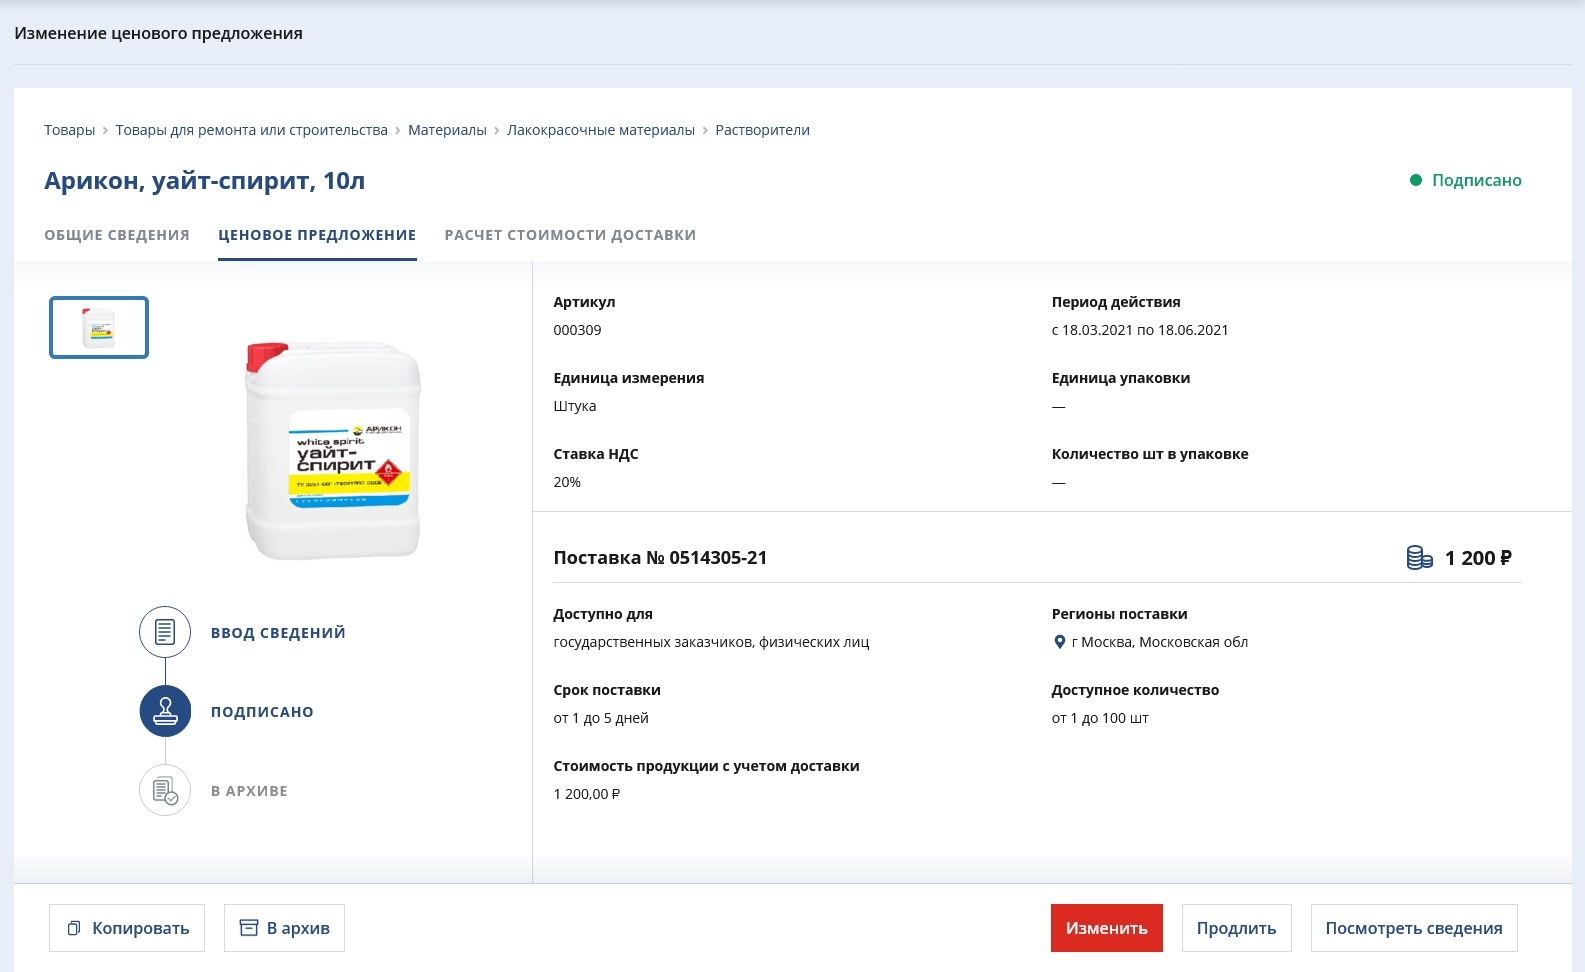Viewport: 1585px width, 972px height.
Task: Click the 'Подписано' status text
Action: click(1476, 180)
